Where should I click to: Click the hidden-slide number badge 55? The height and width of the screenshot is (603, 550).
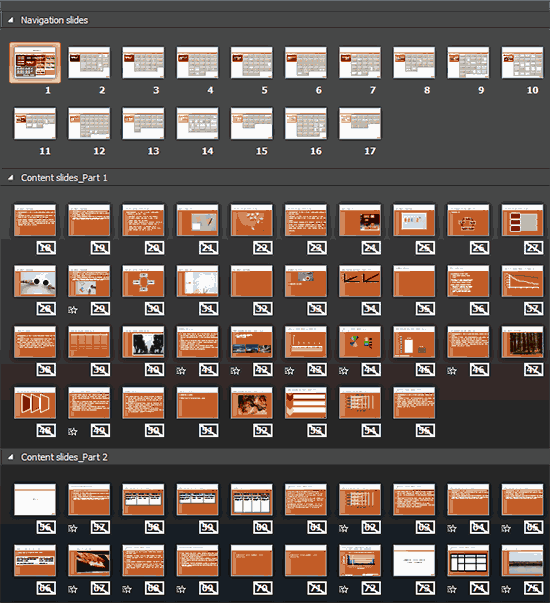pos(425,430)
